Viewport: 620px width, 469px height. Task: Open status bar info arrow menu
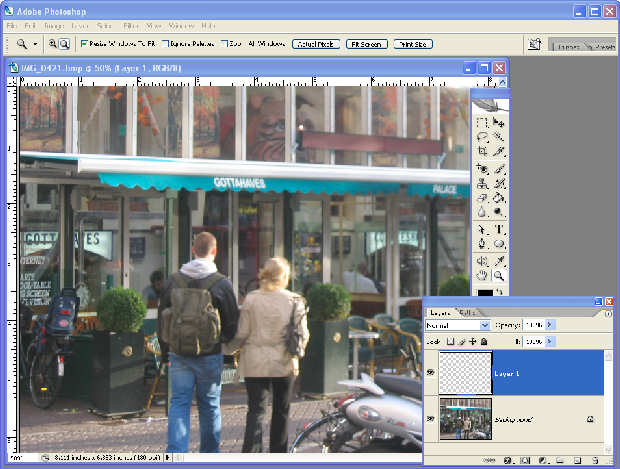[168, 458]
